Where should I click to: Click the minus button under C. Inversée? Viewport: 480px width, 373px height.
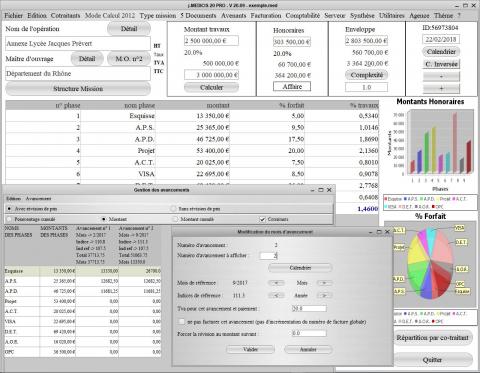tap(441, 76)
